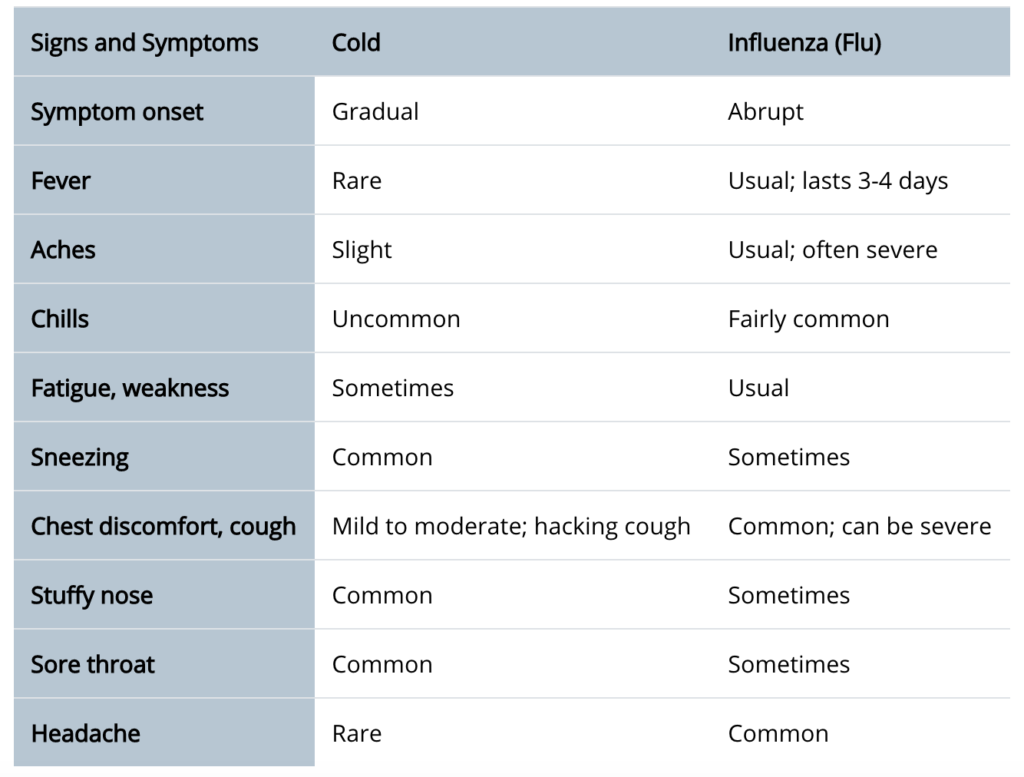Click the Gradual cell under Cold

pos(376,112)
